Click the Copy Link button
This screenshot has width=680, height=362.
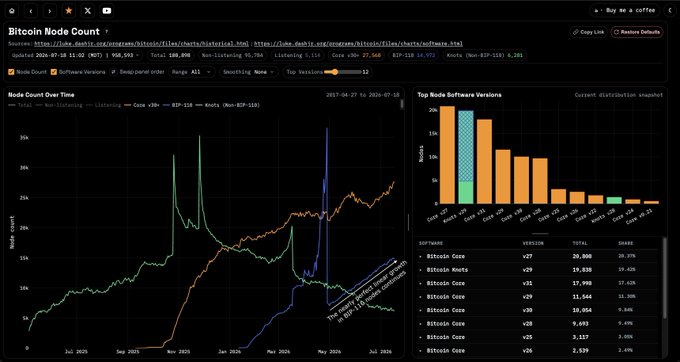click(588, 32)
